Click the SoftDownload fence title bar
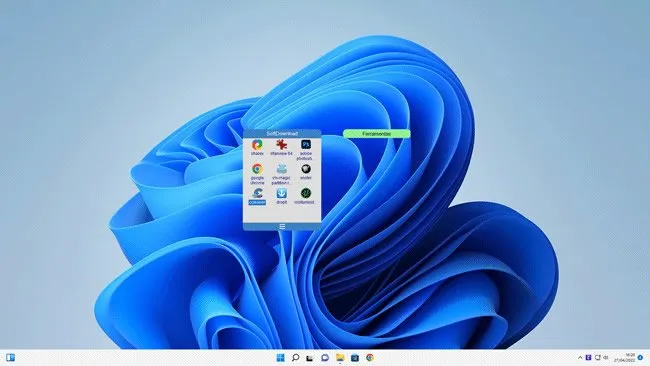The image size is (650, 366). pos(282,133)
